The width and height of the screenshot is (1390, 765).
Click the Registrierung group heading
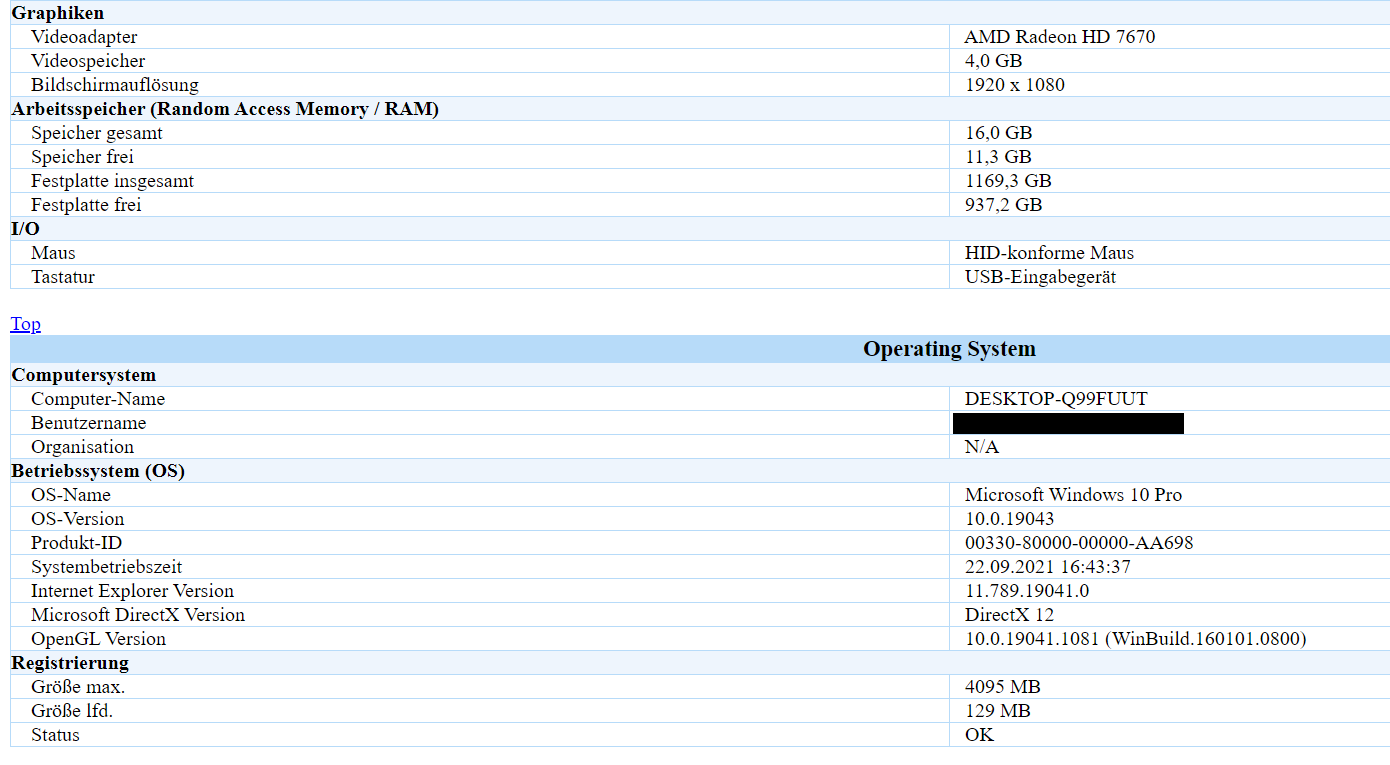[70, 663]
